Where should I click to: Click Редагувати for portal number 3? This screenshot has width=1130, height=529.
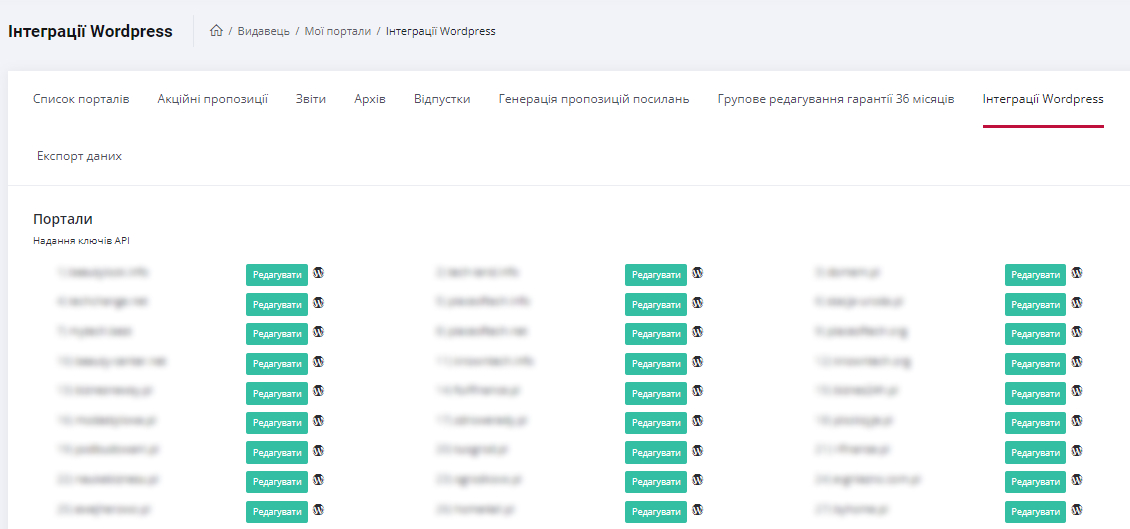point(1036,275)
